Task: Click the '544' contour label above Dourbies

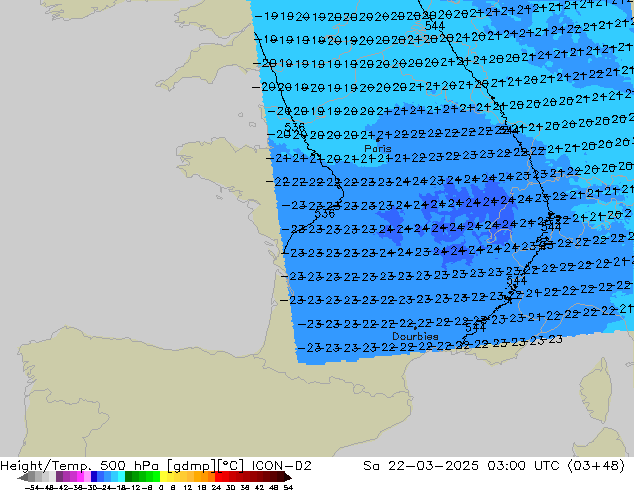Action: pyautogui.click(x=476, y=327)
